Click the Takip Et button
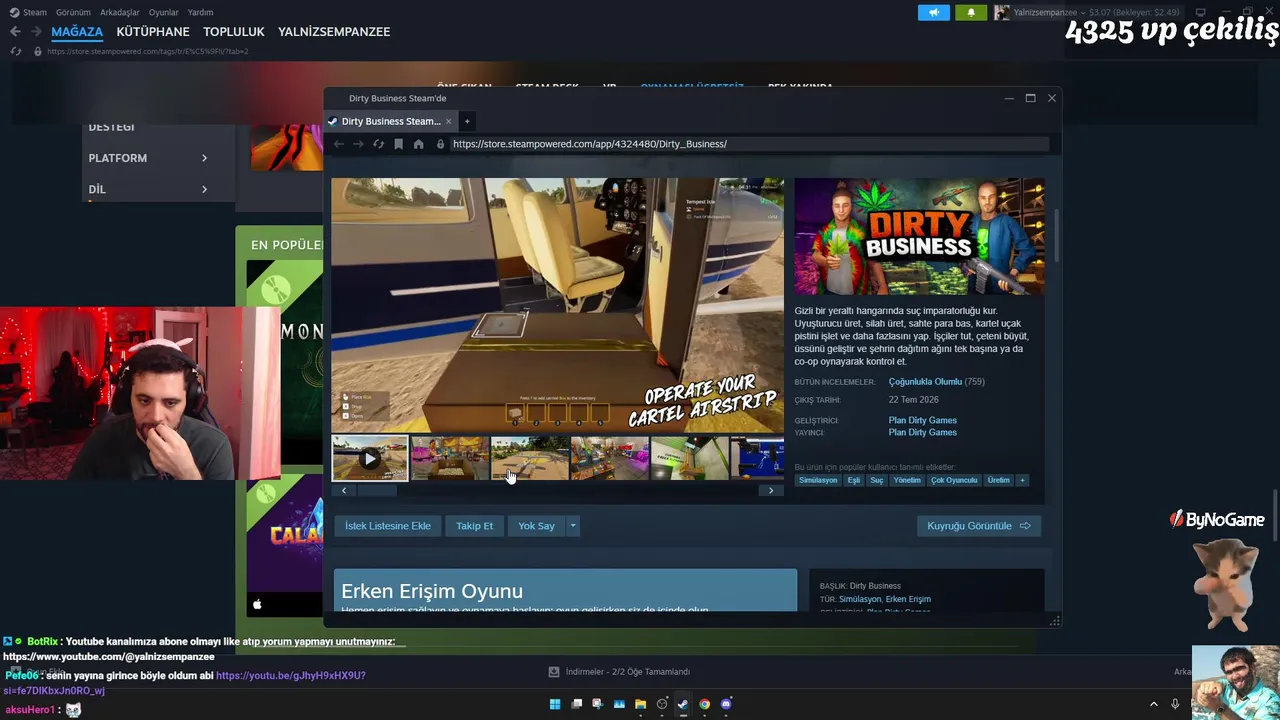The width and height of the screenshot is (1280, 720). (x=474, y=526)
